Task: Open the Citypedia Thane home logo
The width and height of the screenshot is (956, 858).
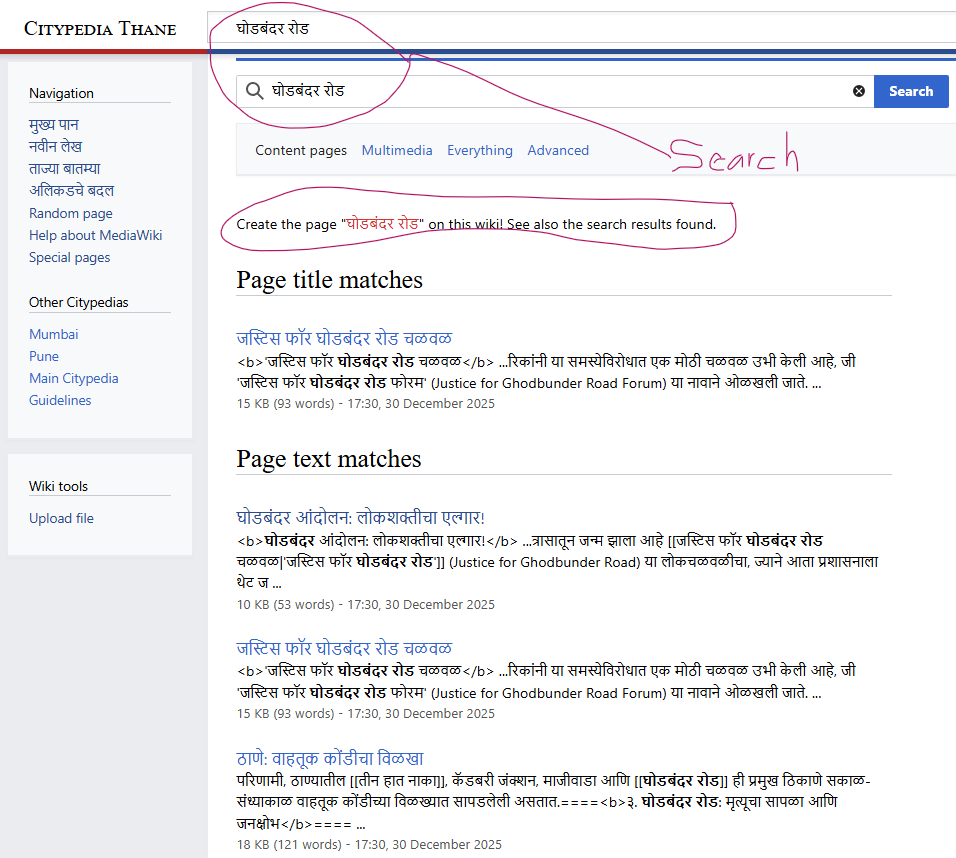Action: 100,28
